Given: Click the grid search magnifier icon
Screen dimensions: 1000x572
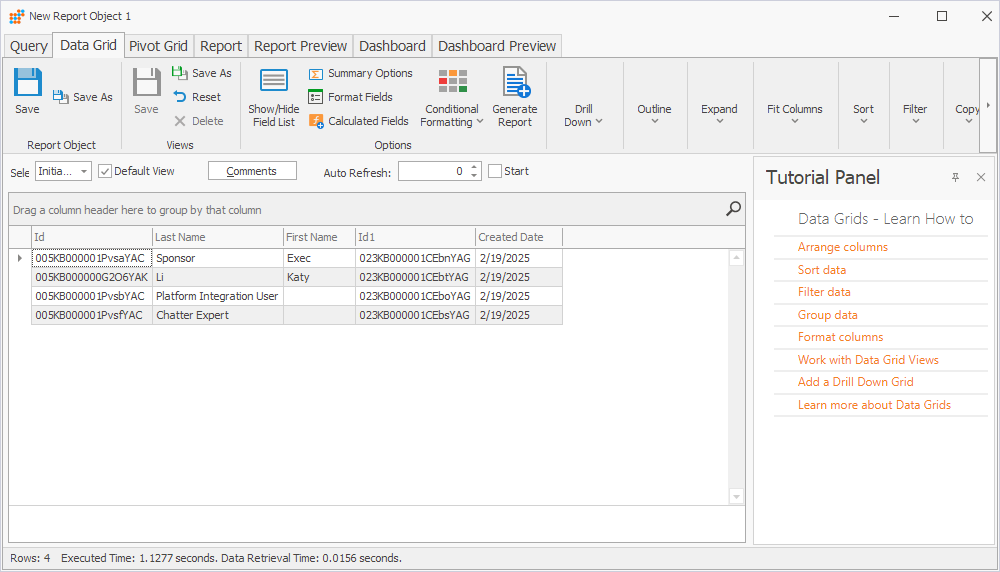Looking at the screenshot, I should 733,209.
